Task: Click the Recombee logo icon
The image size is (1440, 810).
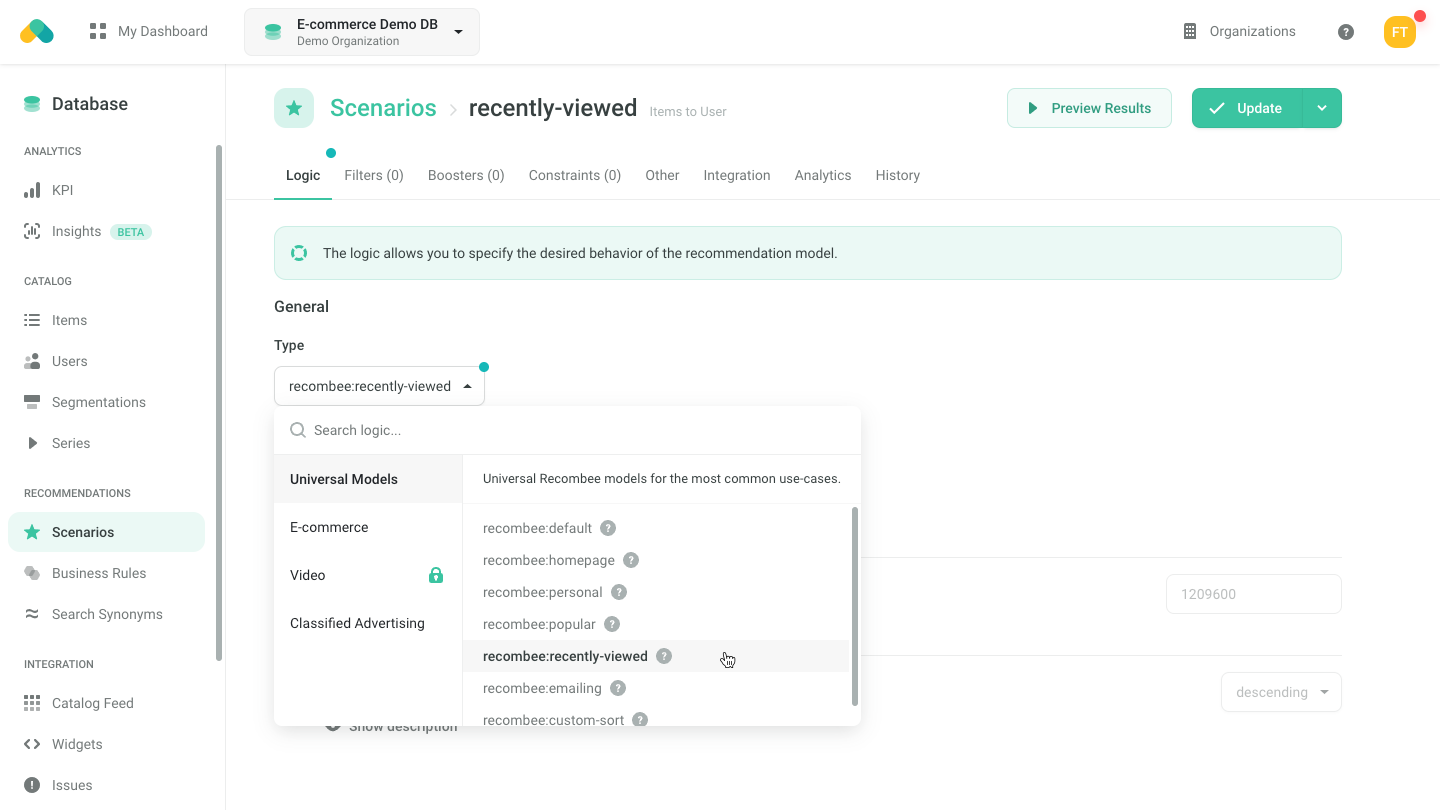Action: [x=37, y=31]
